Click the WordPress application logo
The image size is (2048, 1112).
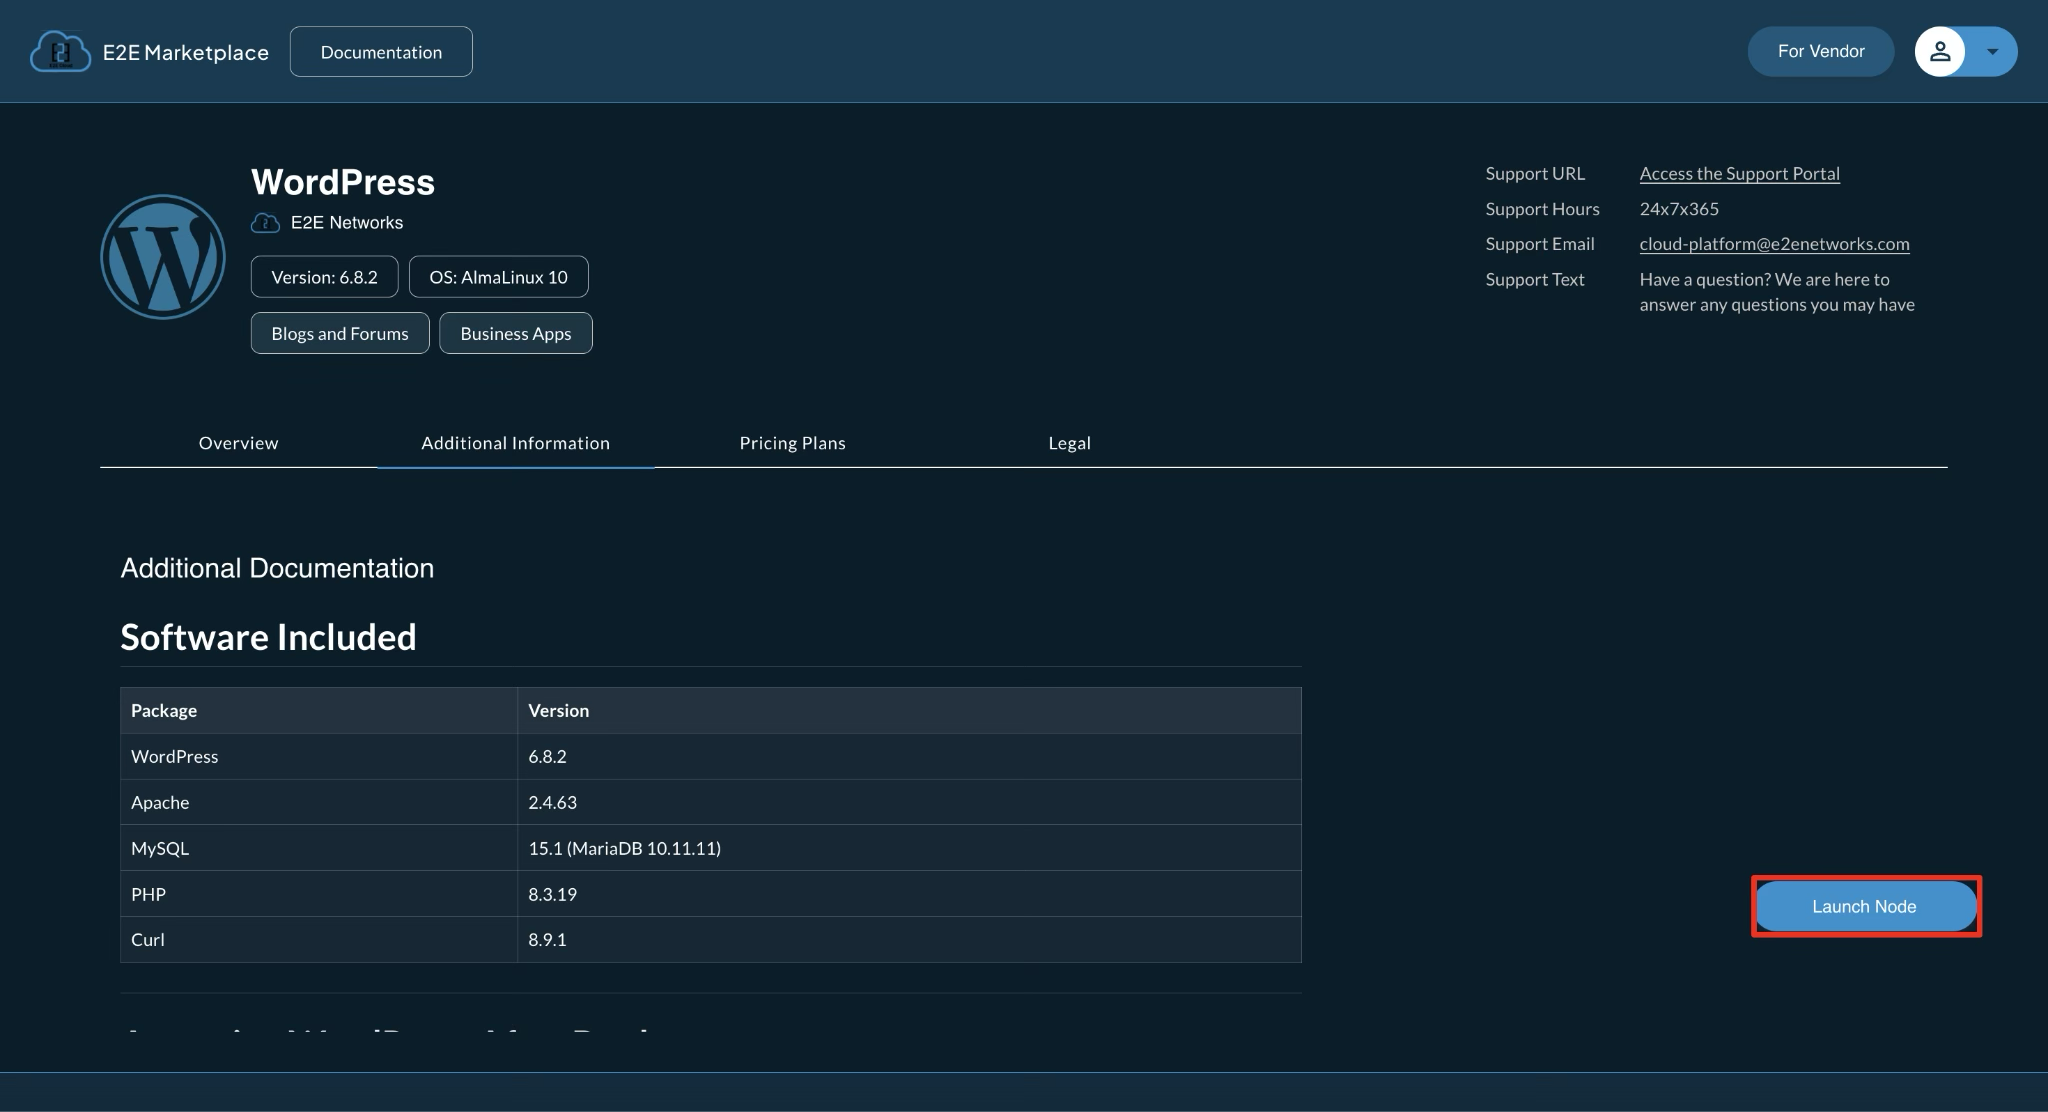pyautogui.click(x=163, y=256)
